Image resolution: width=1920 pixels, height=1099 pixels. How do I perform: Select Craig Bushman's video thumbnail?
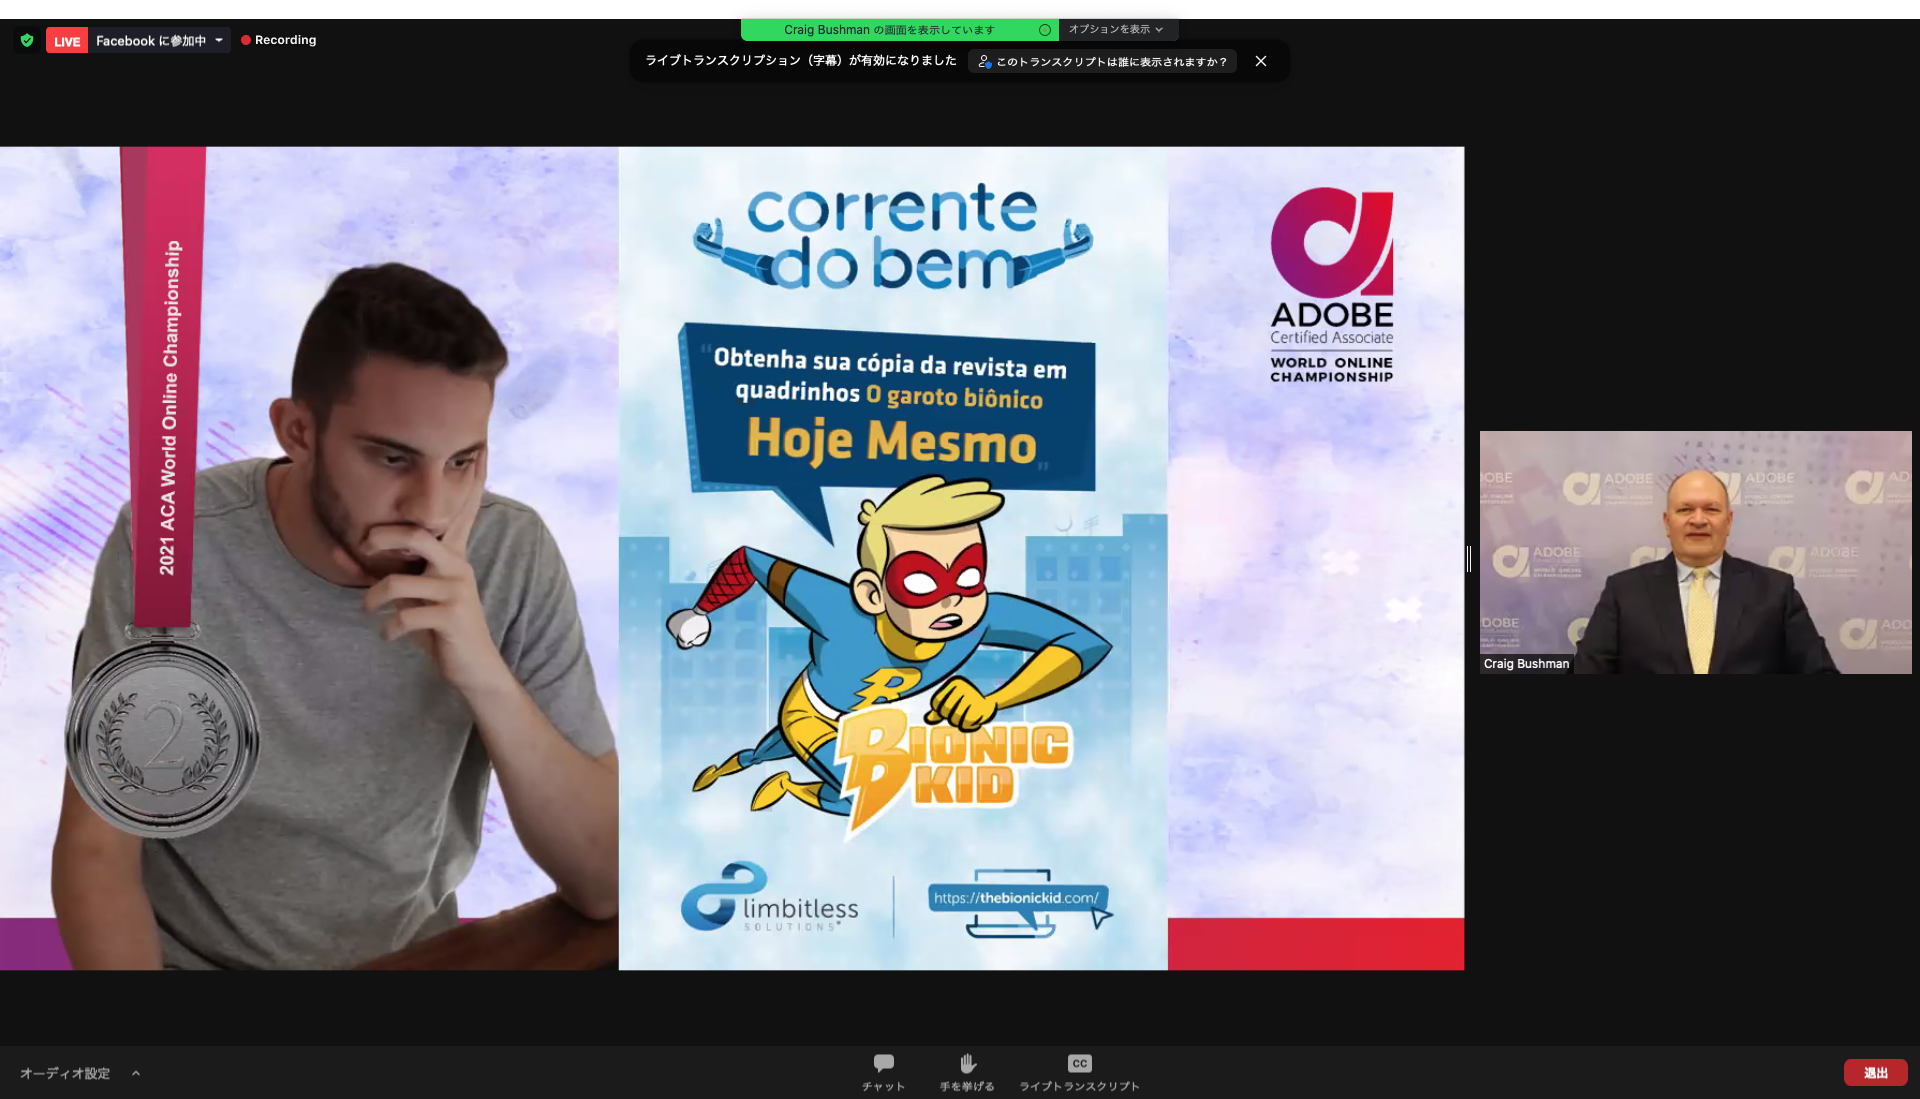click(1695, 552)
